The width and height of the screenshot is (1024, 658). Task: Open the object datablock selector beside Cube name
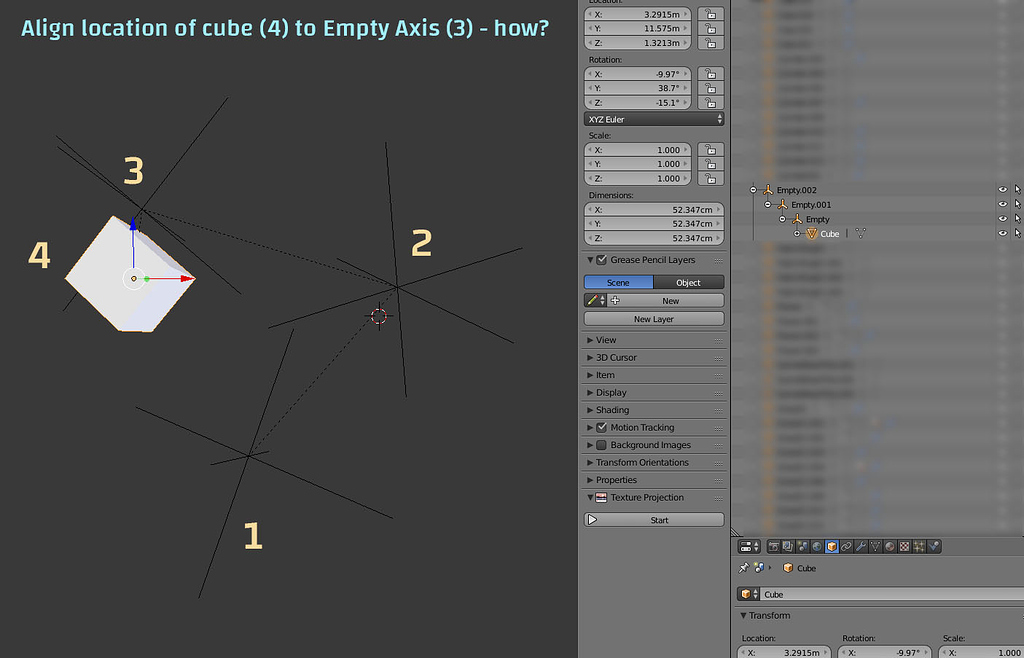[x=749, y=594]
